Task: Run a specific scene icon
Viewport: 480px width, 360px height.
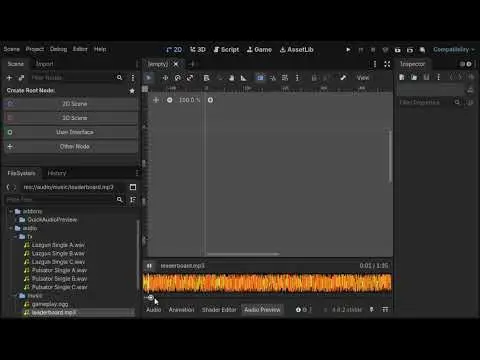Action: tap(410, 50)
